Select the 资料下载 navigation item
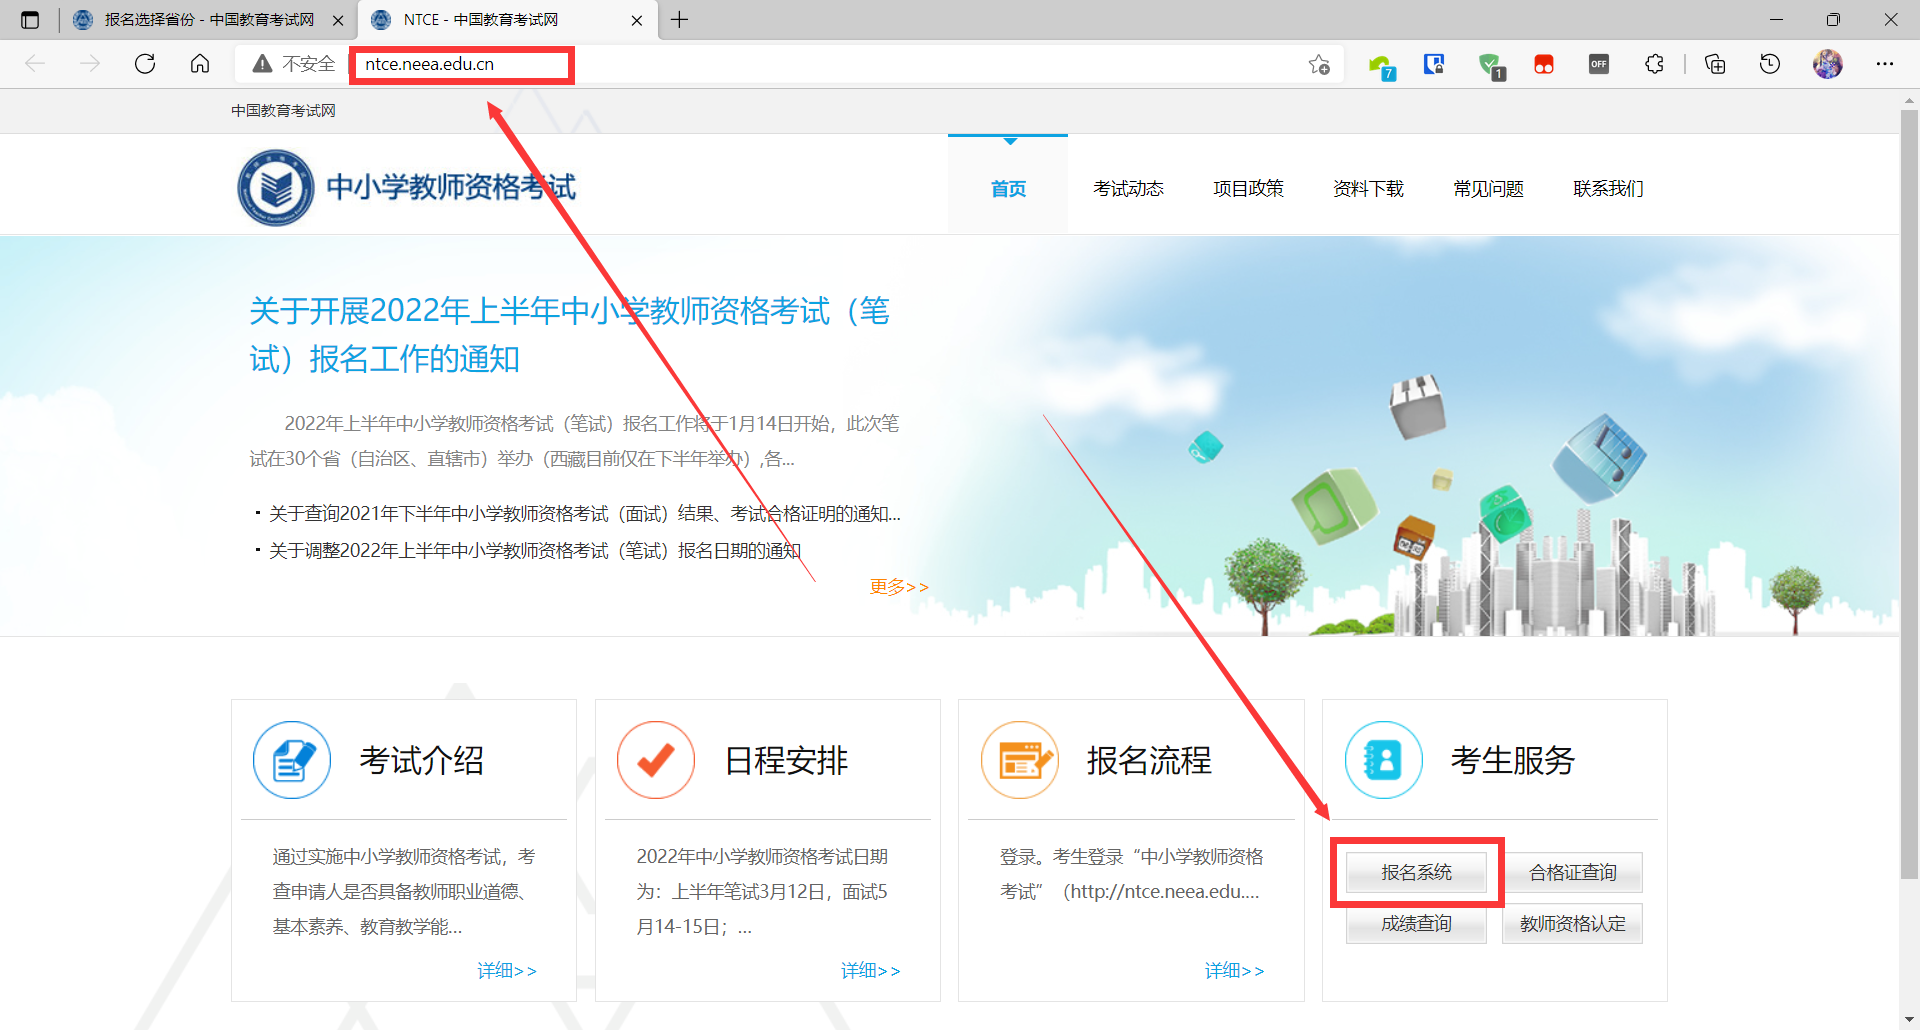 tap(1368, 189)
